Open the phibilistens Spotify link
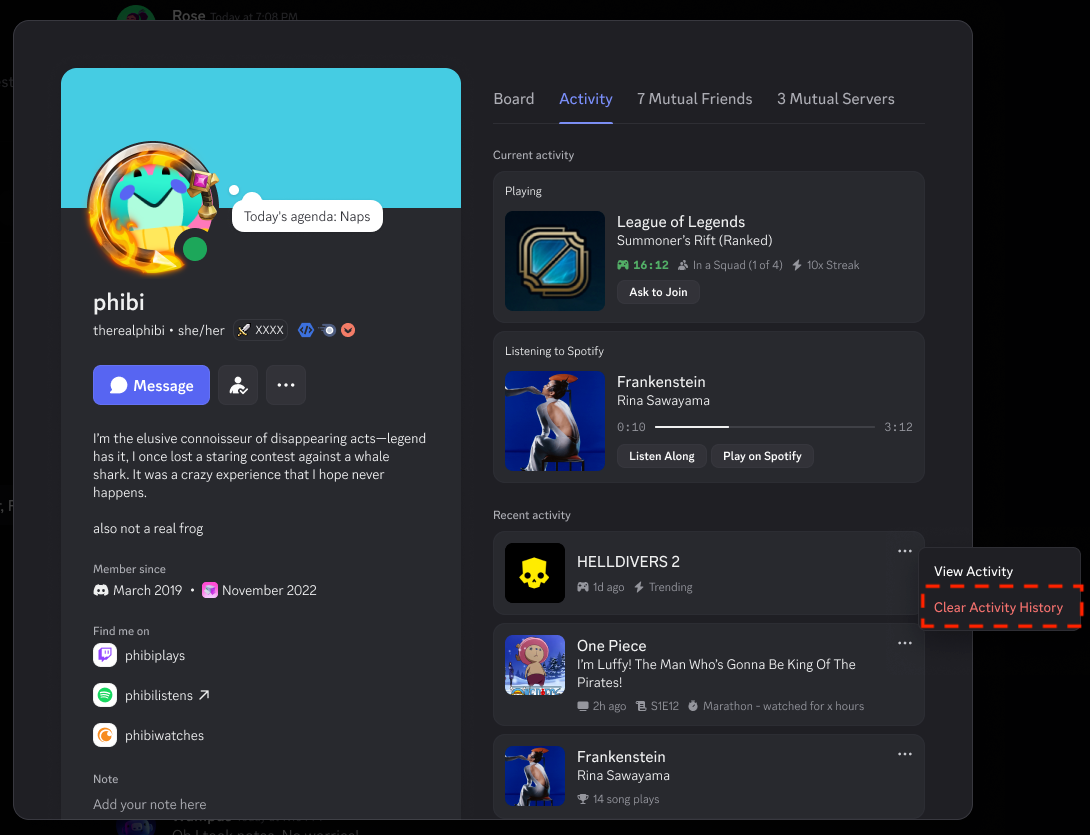1090x835 pixels. 159,695
